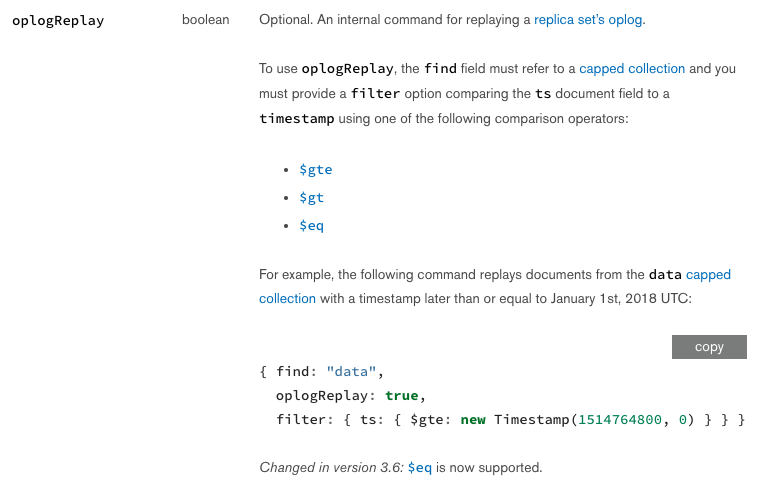Click the oplogReplay field name in the left column

pos(58,20)
